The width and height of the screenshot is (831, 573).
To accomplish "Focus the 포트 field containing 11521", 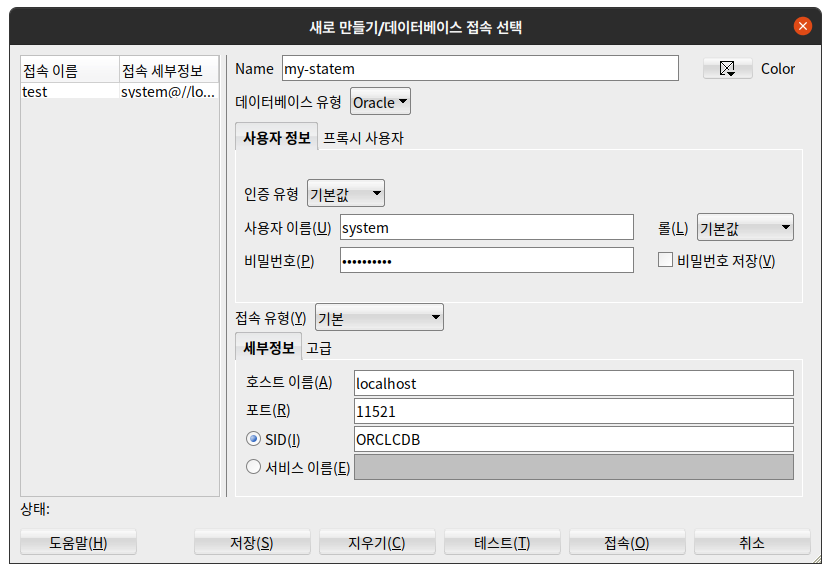I will (x=573, y=411).
